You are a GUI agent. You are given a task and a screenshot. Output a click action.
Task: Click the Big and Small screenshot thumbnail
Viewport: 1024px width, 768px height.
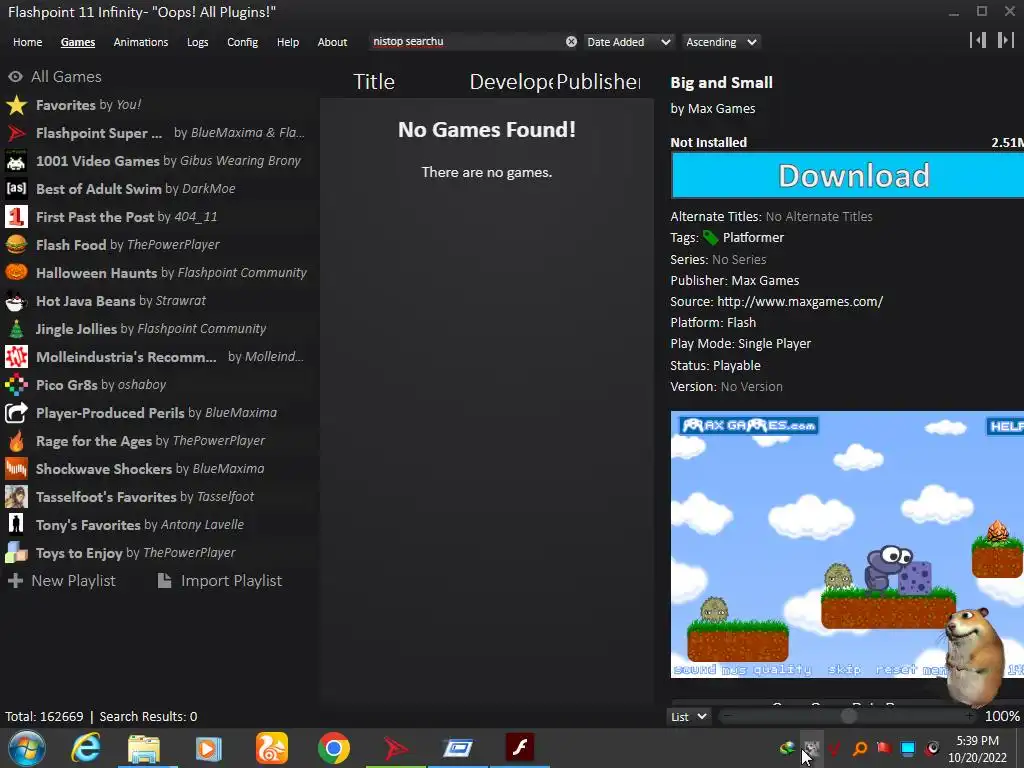point(847,544)
